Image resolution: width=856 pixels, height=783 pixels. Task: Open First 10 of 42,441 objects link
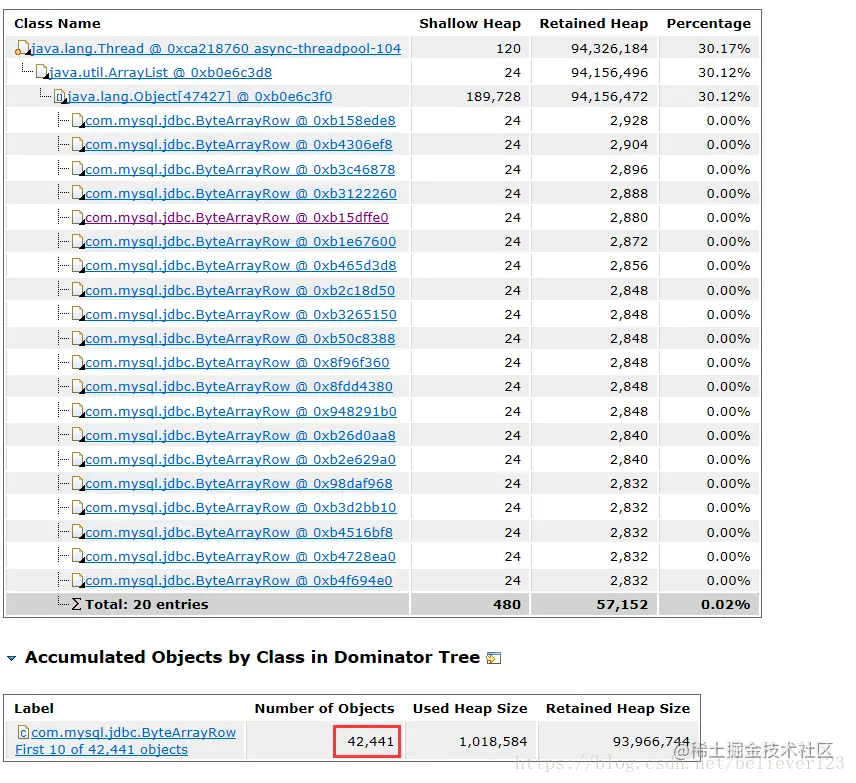point(102,750)
